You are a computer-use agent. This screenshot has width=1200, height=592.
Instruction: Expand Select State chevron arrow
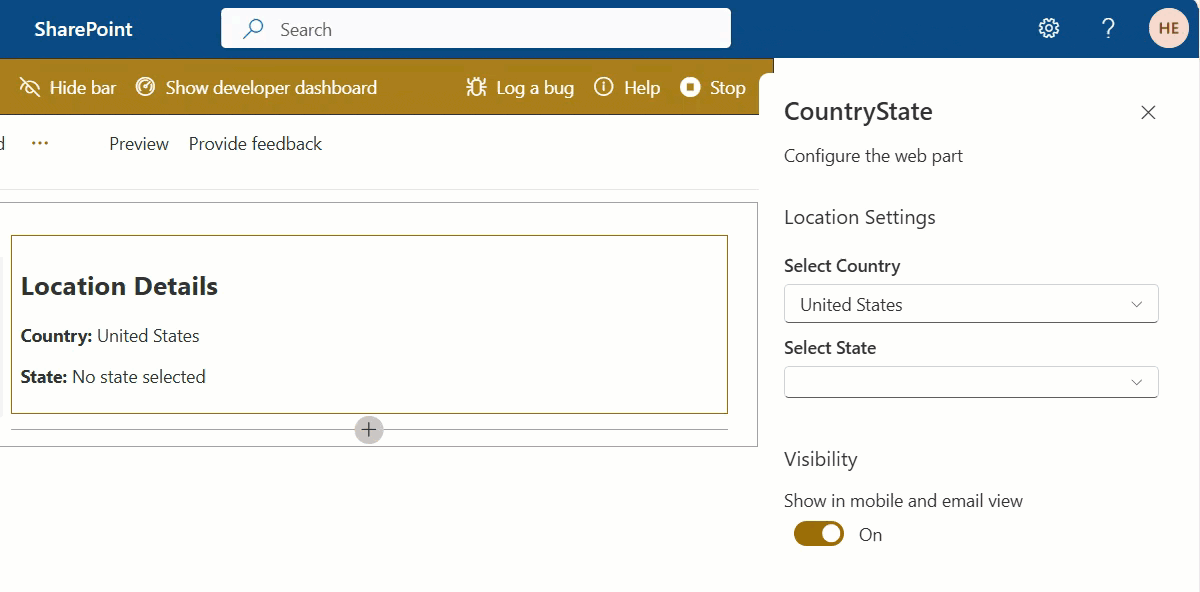(1136, 382)
